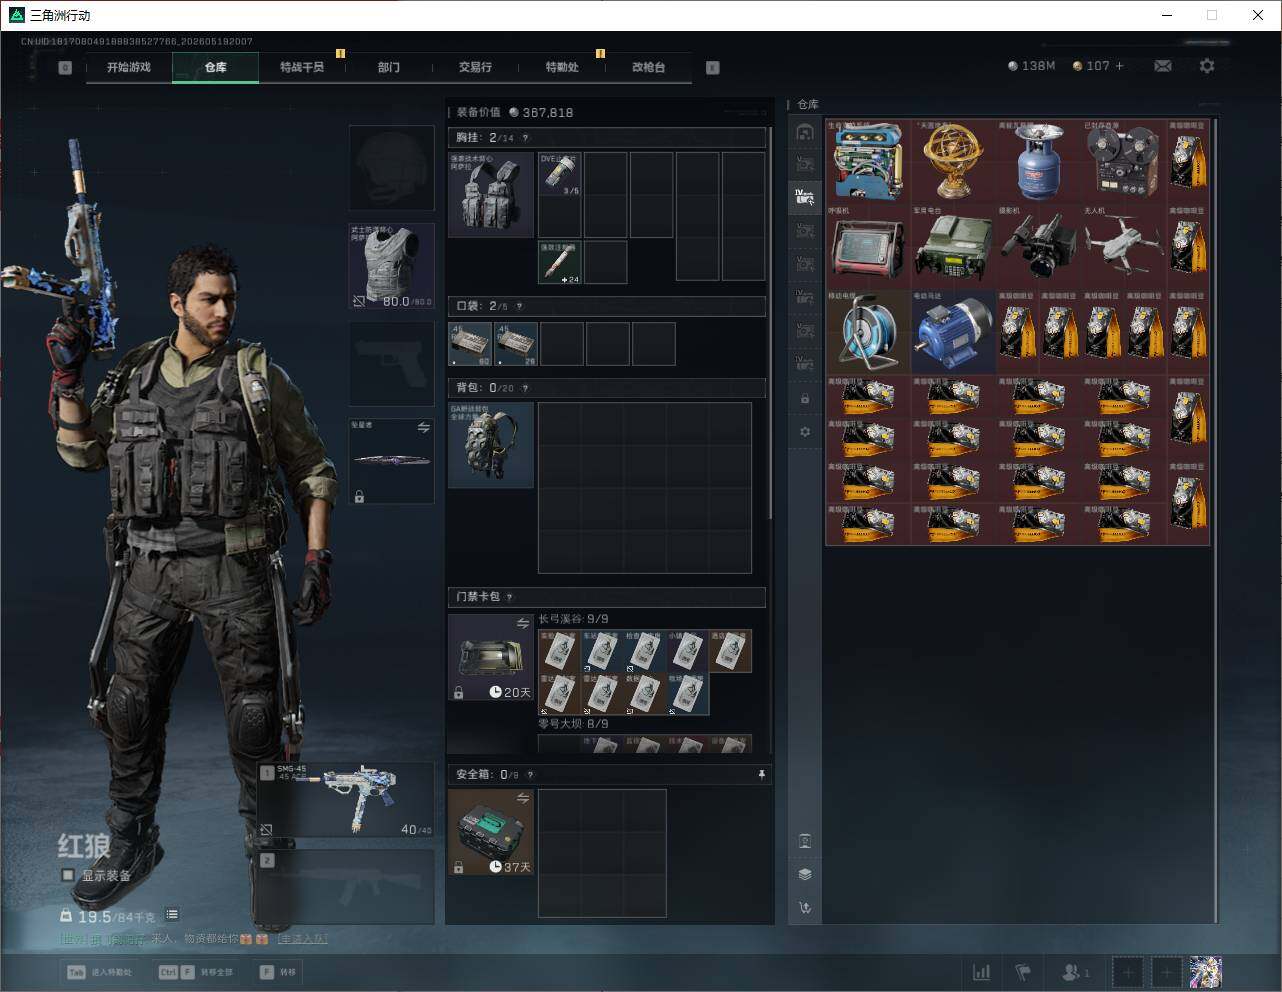Open the 交易行 tab
This screenshot has width=1282, height=992.
(475, 67)
